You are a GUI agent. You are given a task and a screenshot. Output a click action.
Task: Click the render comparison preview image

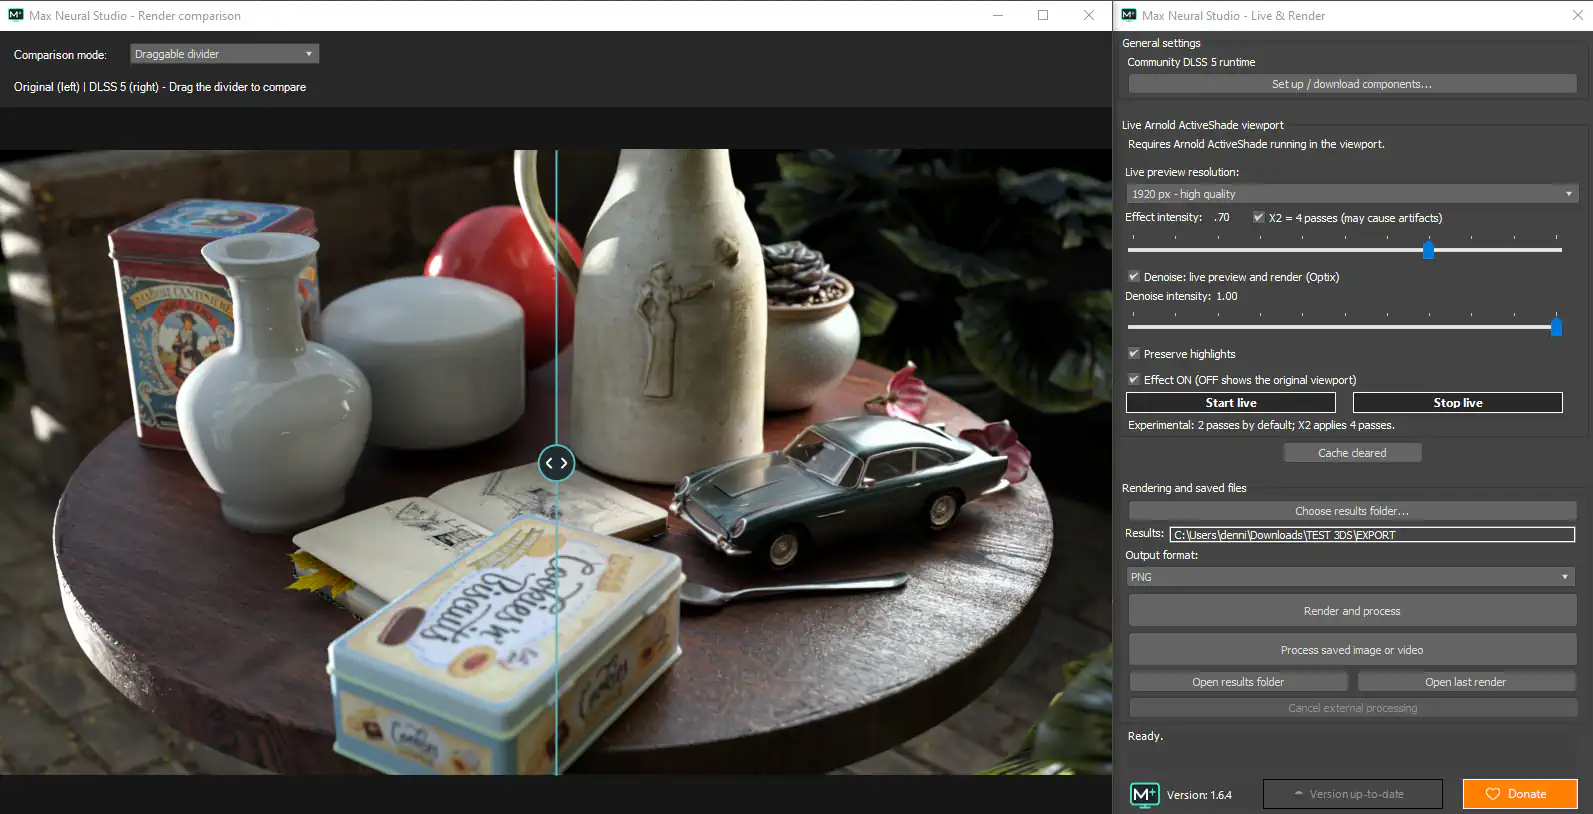556,462
